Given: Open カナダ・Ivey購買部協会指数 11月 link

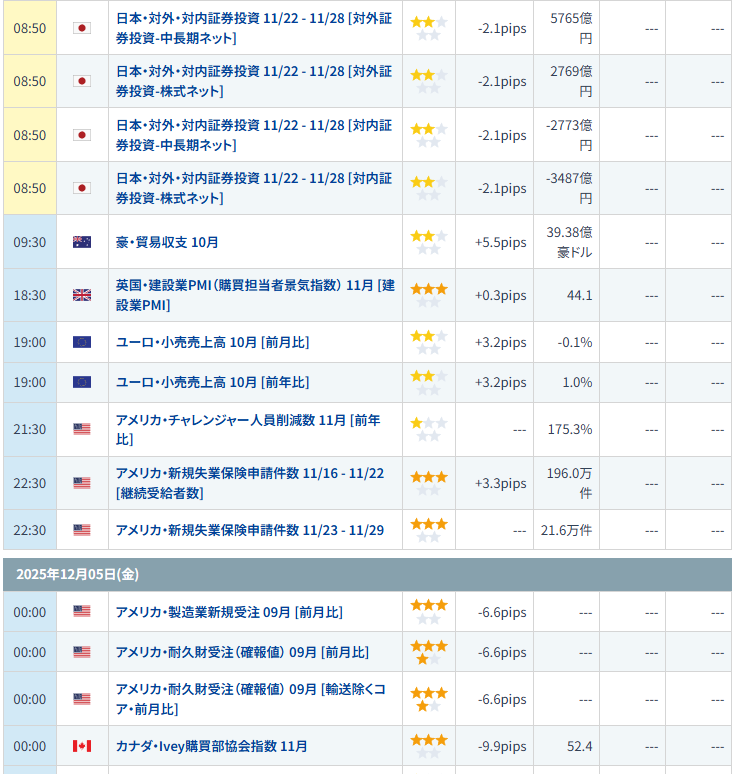Looking at the screenshot, I should (x=211, y=746).
